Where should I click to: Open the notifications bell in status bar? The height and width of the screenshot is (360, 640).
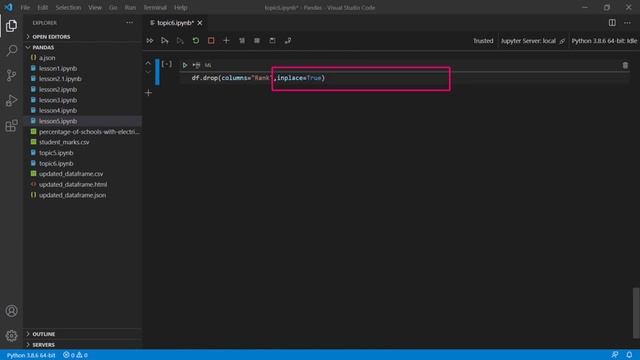629,355
